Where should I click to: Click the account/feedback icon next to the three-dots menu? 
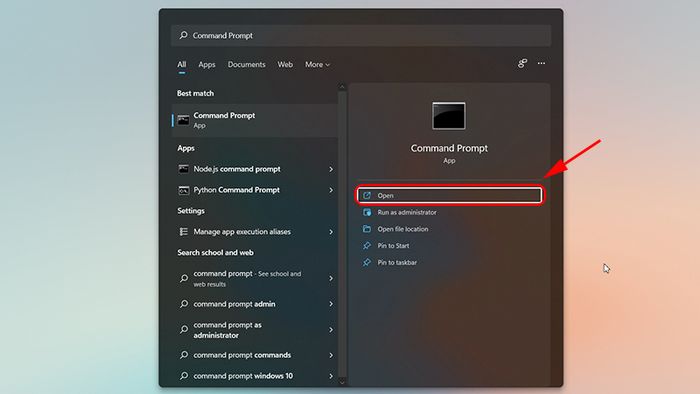click(x=522, y=63)
